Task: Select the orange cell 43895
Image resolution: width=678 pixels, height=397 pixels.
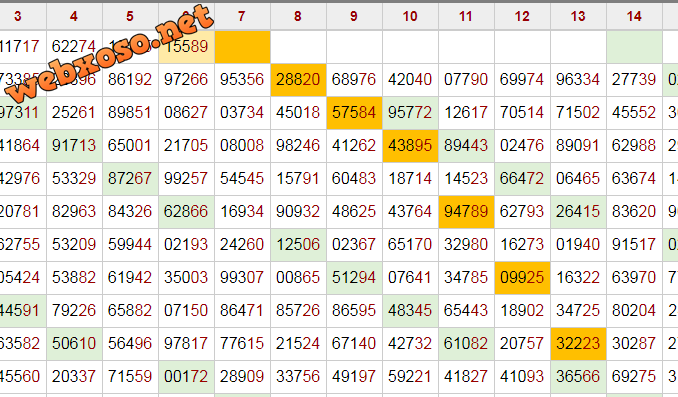Action: pyautogui.click(x=410, y=146)
